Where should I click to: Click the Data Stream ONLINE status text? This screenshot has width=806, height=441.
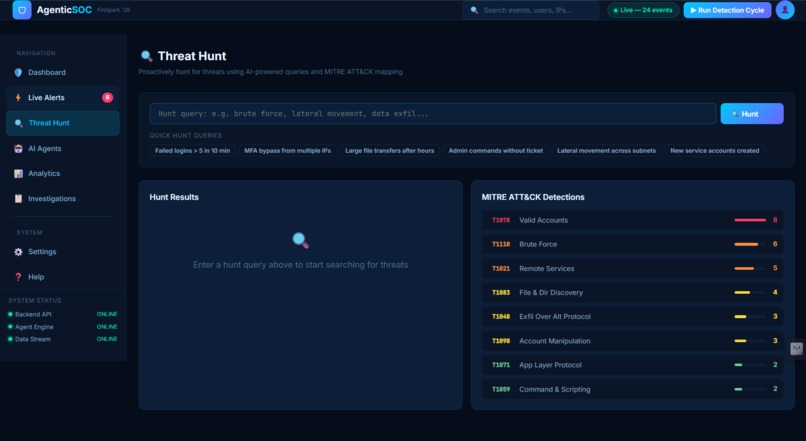(107, 339)
